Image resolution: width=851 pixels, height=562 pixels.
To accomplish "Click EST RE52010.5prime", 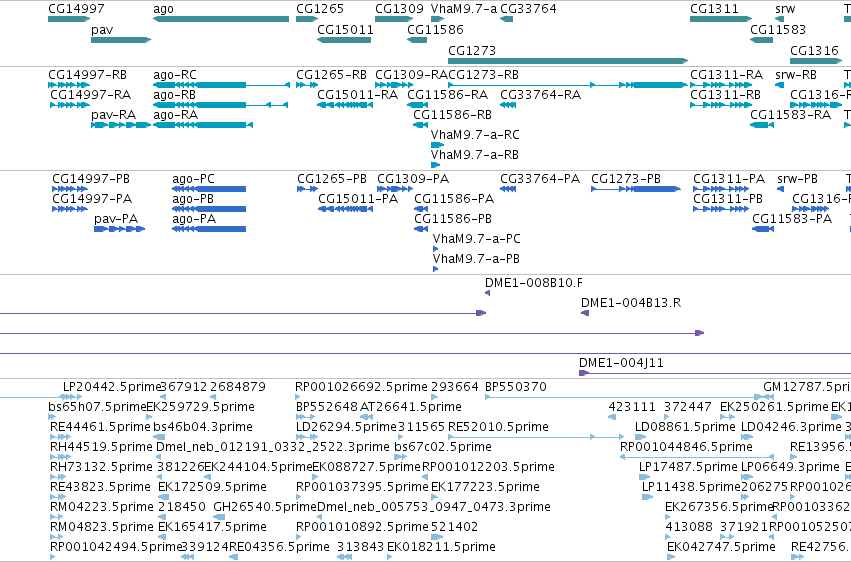I will (x=498, y=427).
